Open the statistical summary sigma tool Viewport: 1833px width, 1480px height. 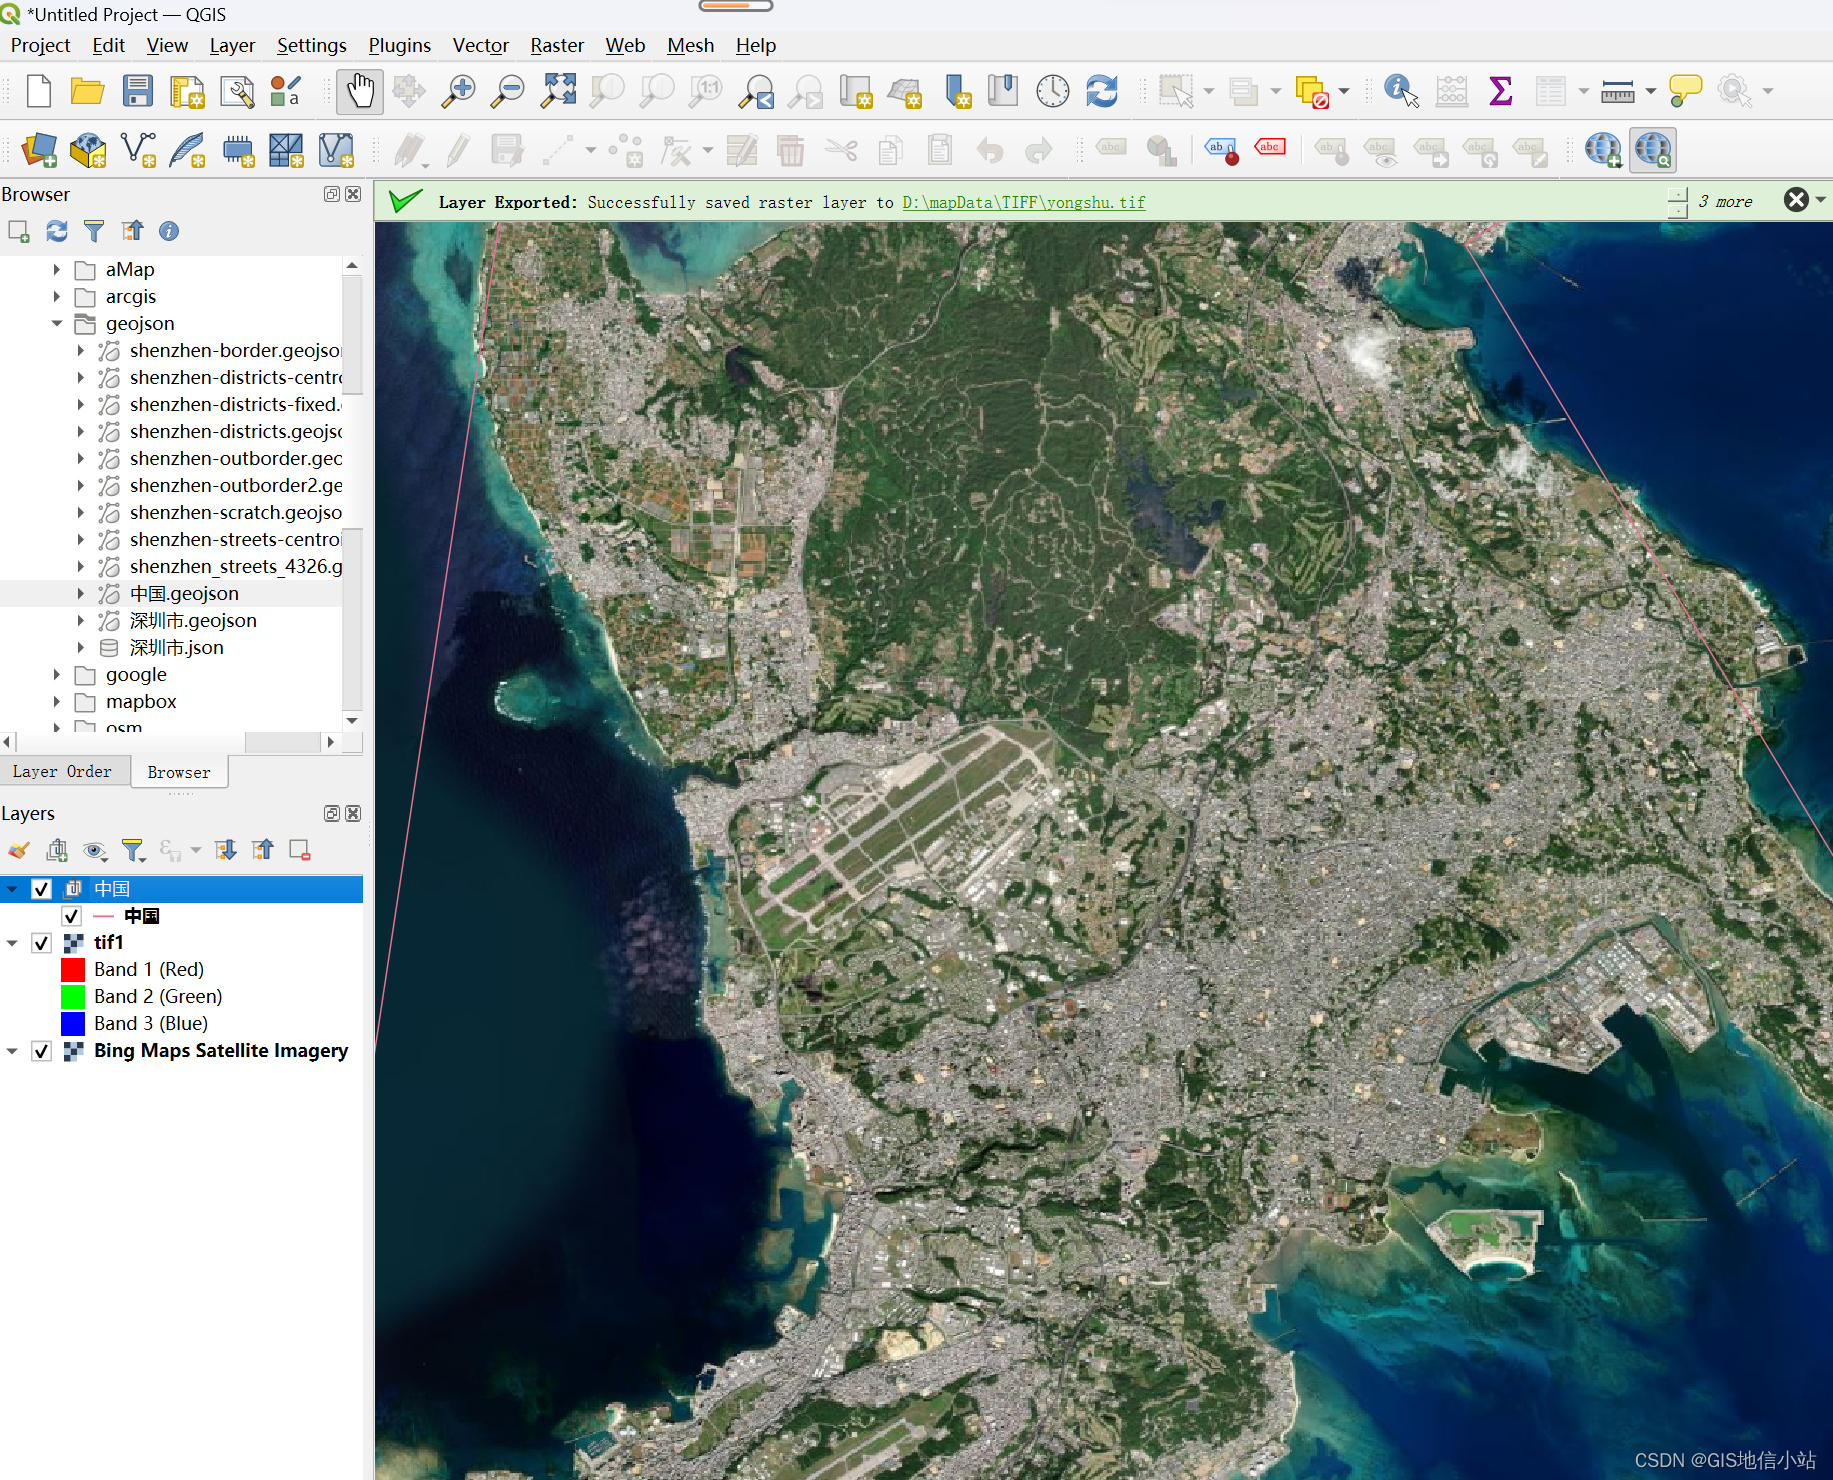pyautogui.click(x=1500, y=92)
